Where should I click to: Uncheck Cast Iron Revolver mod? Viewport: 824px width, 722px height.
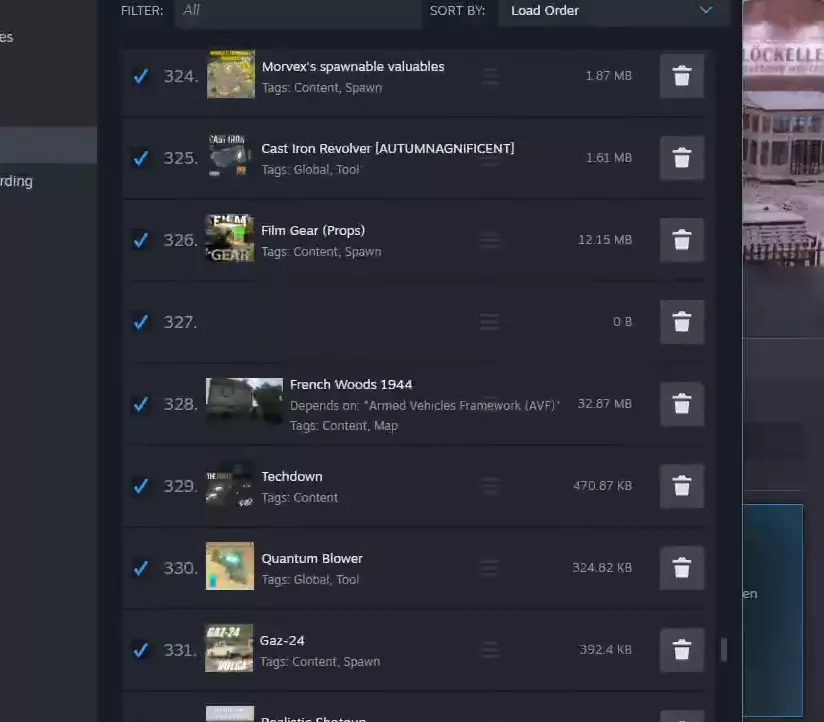pyautogui.click(x=140, y=158)
